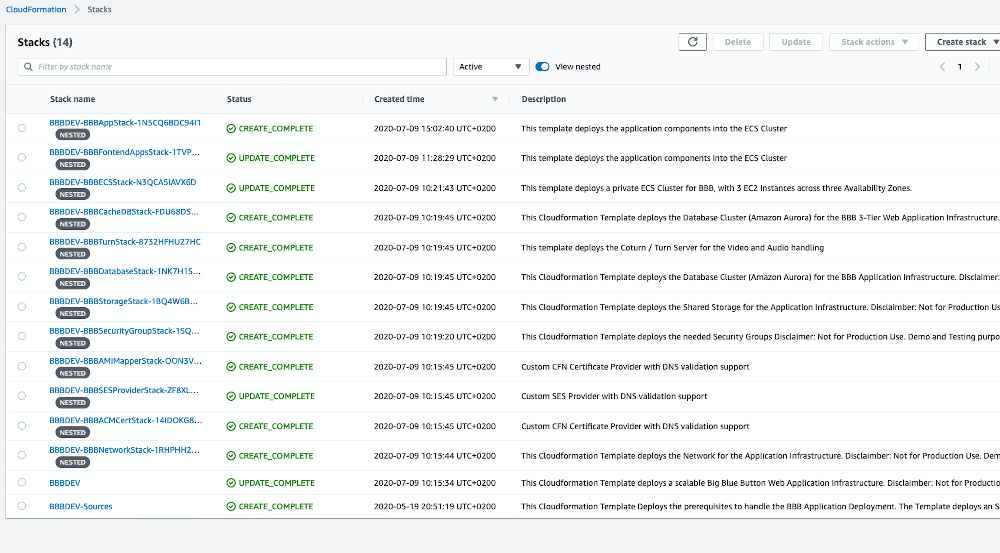The width and height of the screenshot is (1000, 553).
Task: Open the Create stack dropdown
Action: click(x=964, y=42)
